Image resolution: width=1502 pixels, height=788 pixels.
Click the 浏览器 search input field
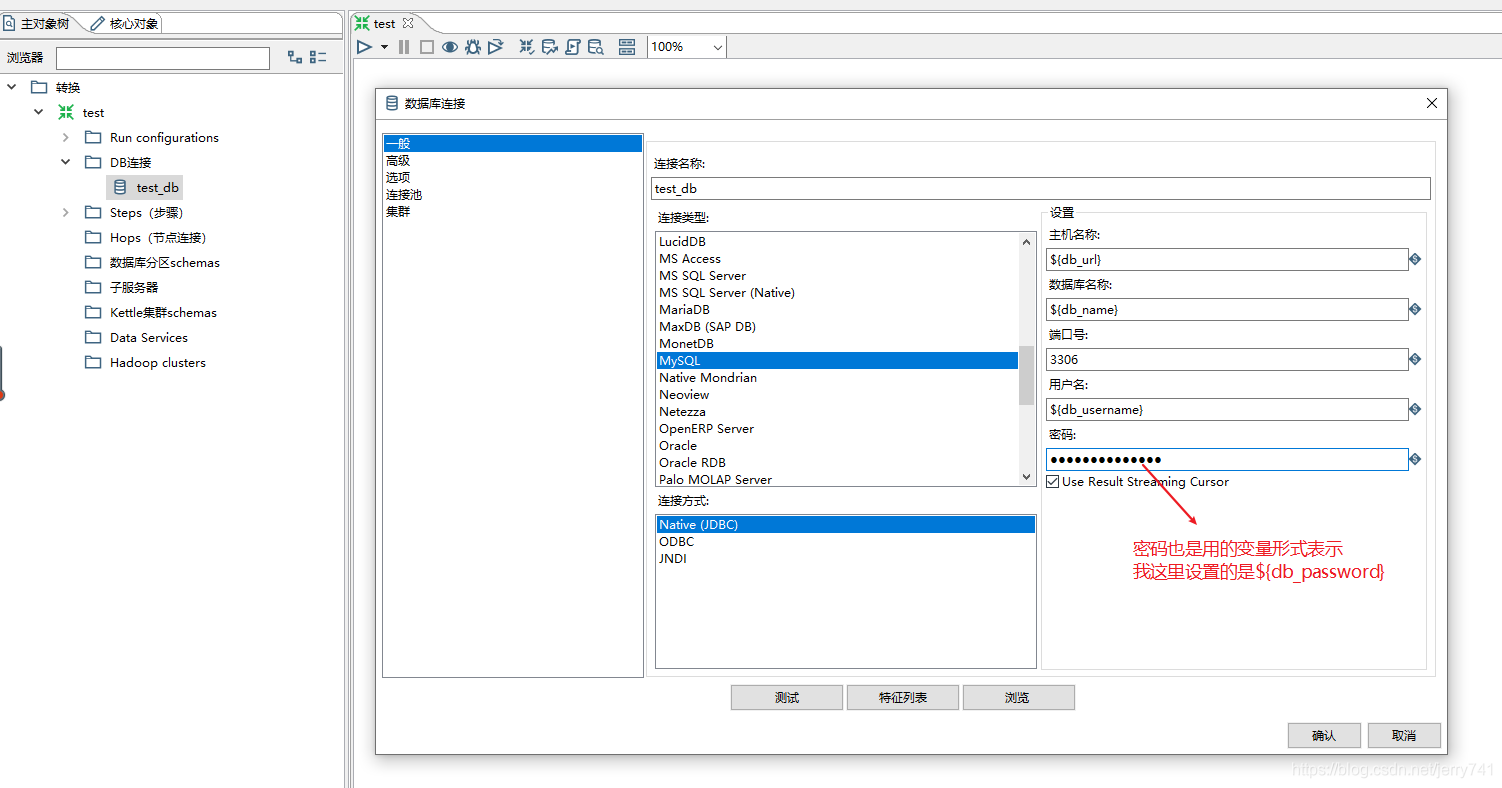click(163, 58)
